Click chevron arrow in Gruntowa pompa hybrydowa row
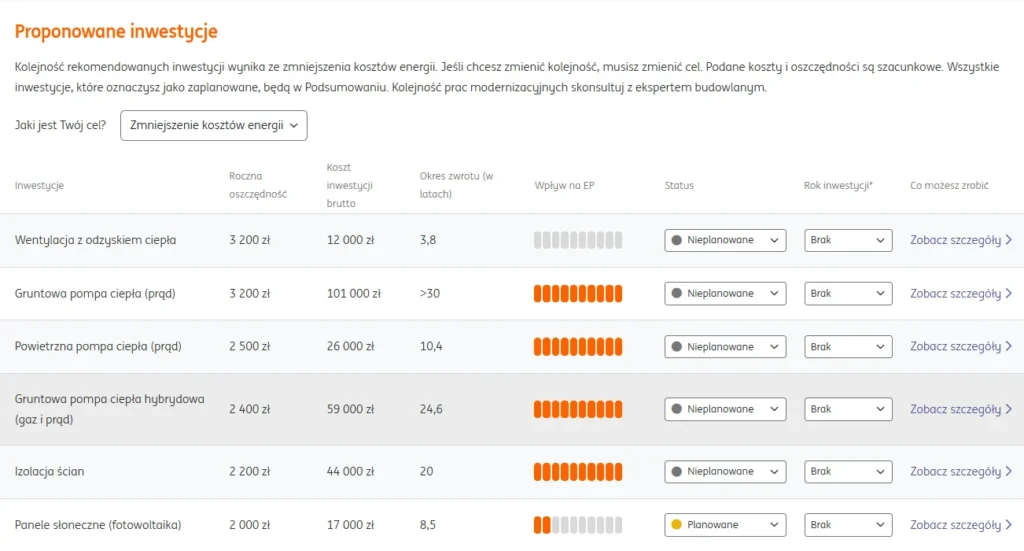 click(1008, 409)
